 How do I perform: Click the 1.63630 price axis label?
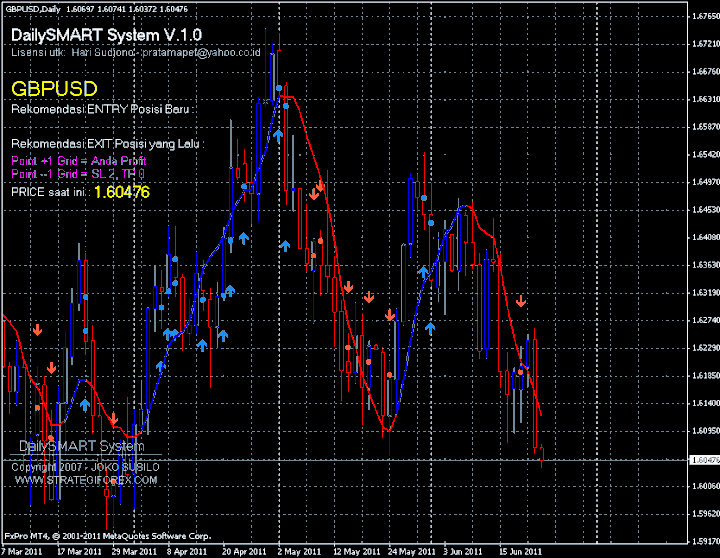coord(706,265)
